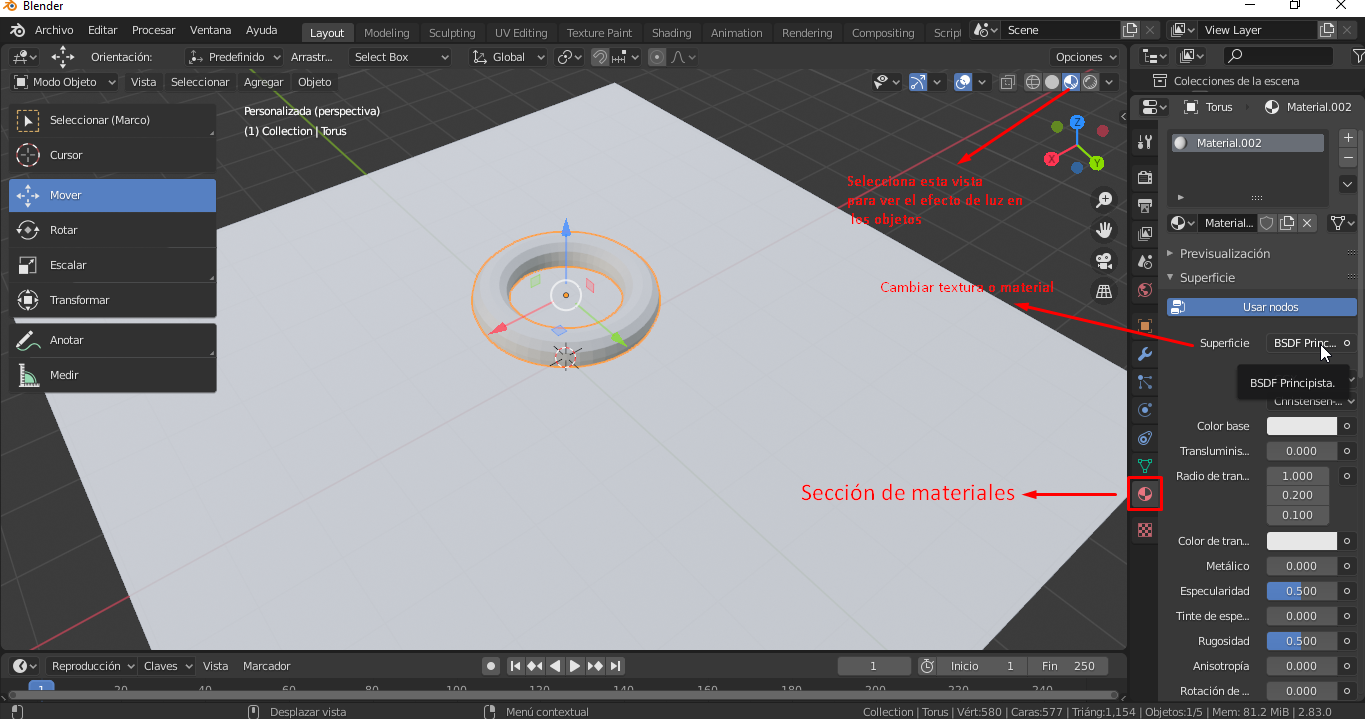The height and width of the screenshot is (719, 1365).
Task: Click the Color base swatch
Action: (1300, 425)
